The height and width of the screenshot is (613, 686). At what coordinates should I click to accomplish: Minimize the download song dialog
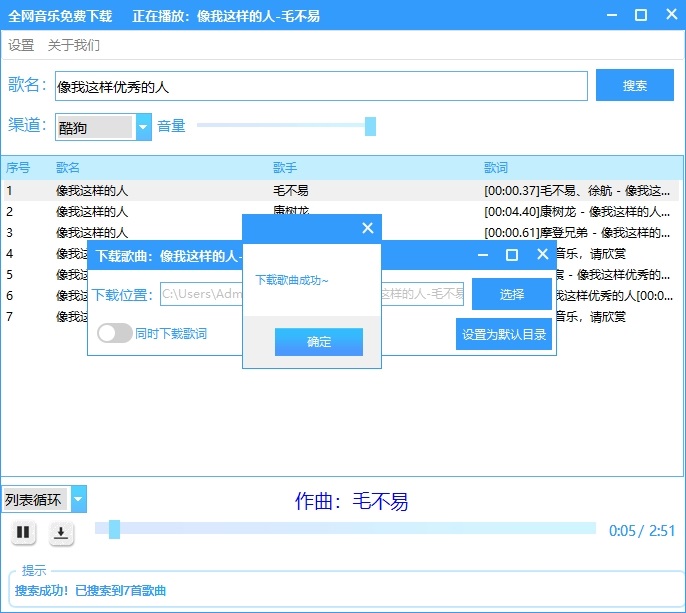[482, 255]
